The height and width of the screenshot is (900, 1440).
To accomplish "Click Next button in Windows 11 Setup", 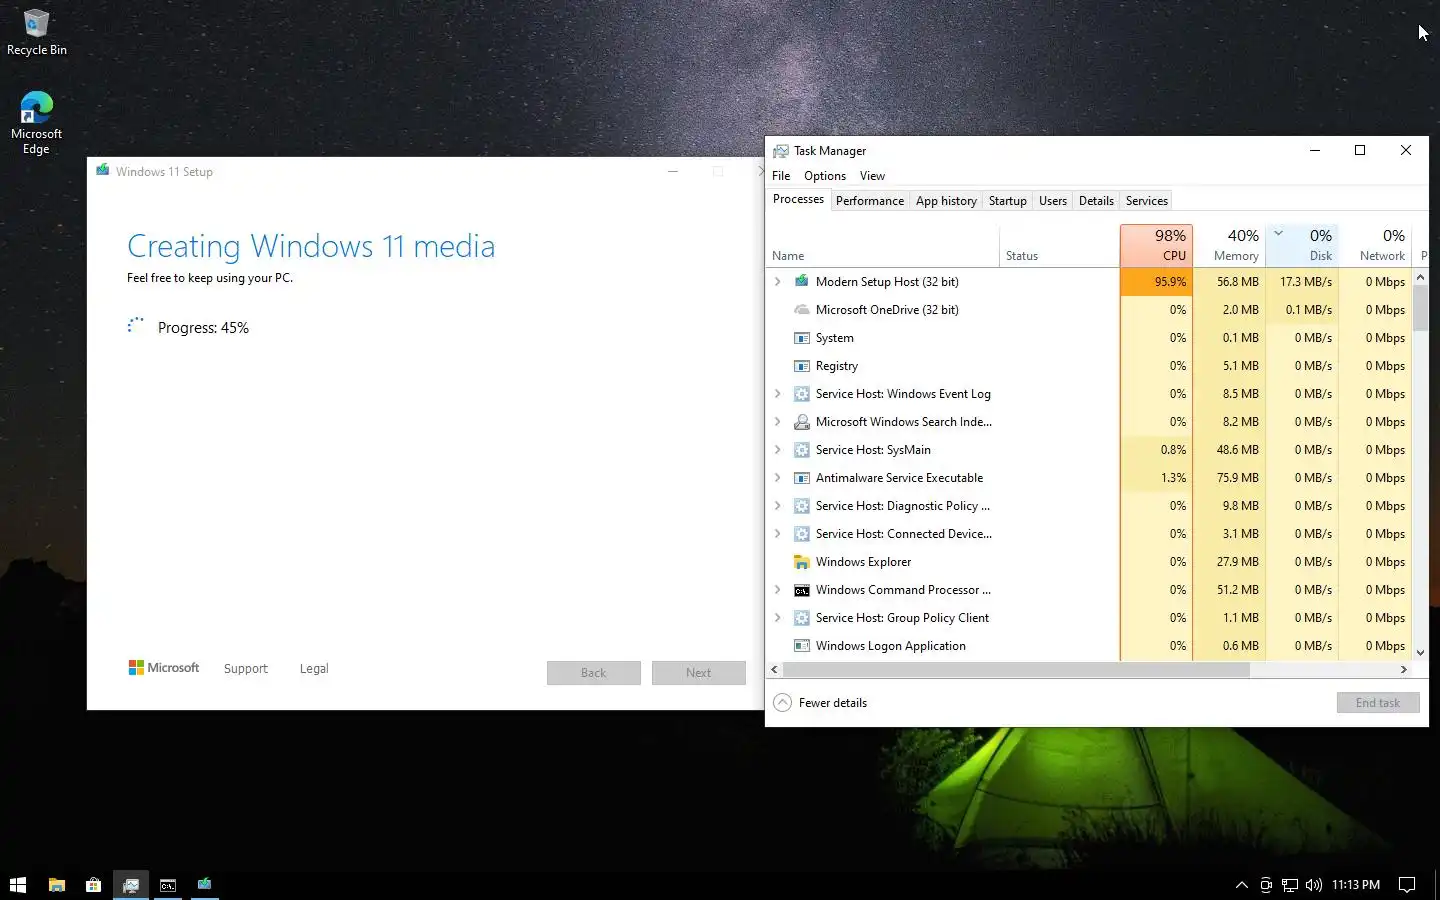I will click(699, 673).
